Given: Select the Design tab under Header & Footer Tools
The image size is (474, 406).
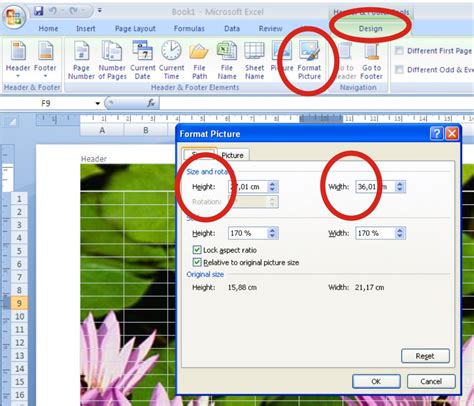Looking at the screenshot, I should 371,29.
